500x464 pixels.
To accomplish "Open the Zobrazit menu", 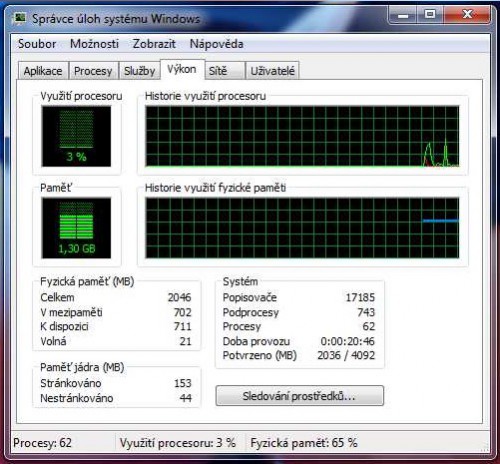I will click(x=154, y=44).
